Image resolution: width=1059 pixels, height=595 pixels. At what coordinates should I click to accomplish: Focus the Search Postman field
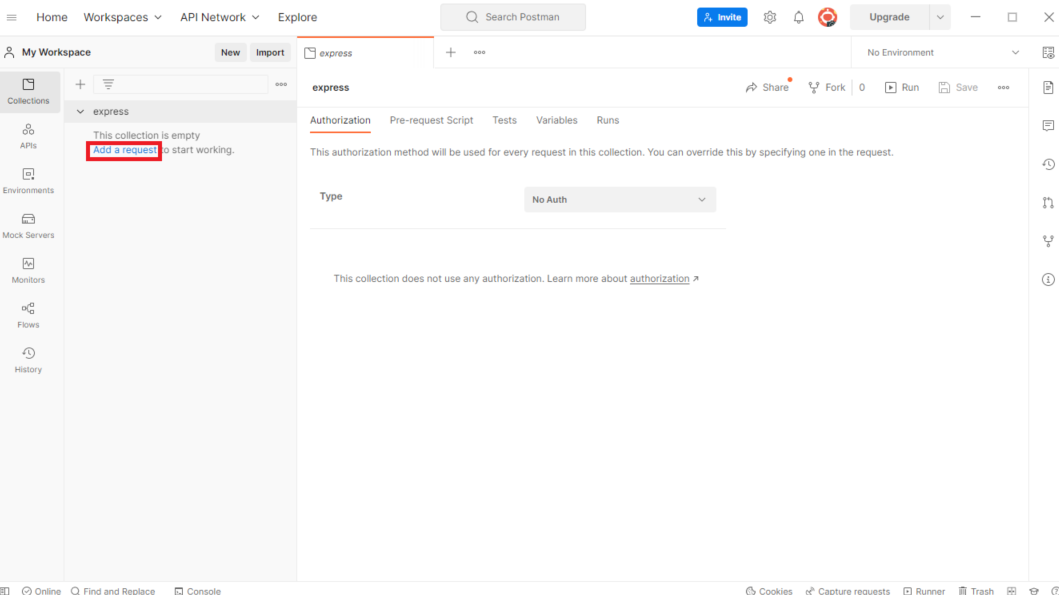[x=513, y=18]
